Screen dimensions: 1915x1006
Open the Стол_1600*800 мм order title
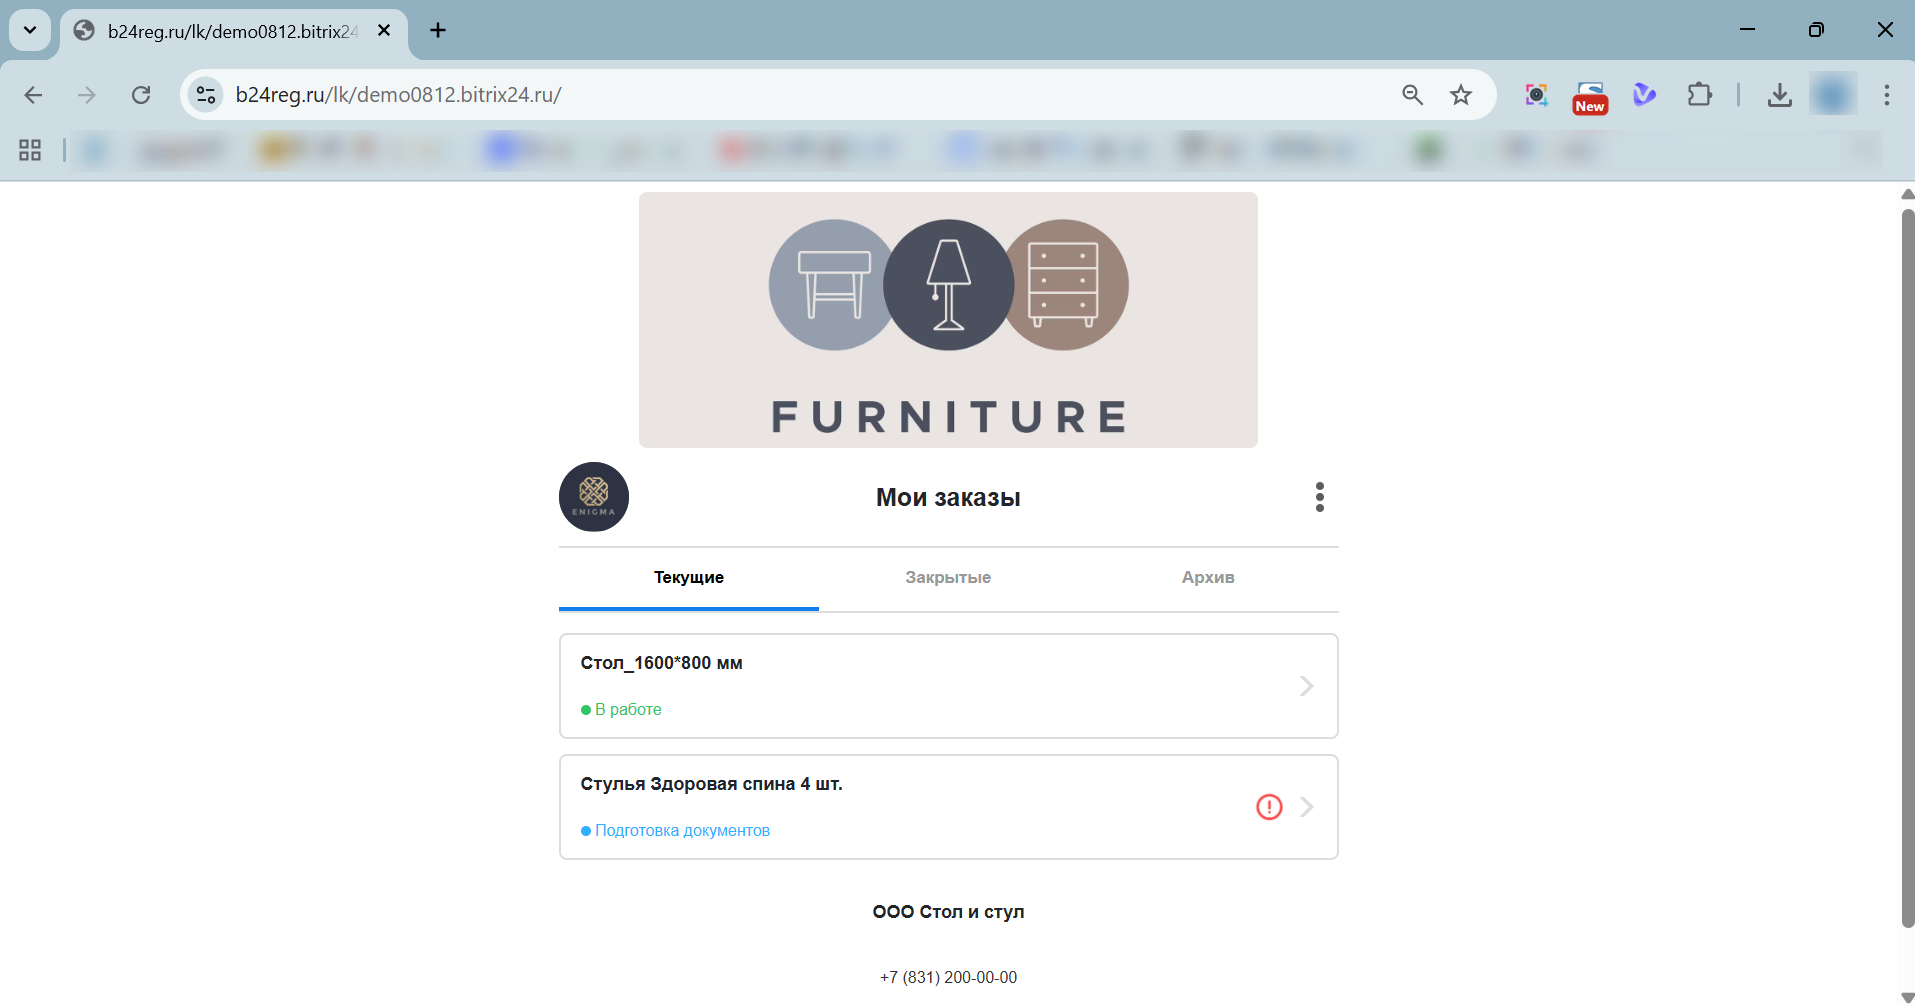tap(661, 663)
